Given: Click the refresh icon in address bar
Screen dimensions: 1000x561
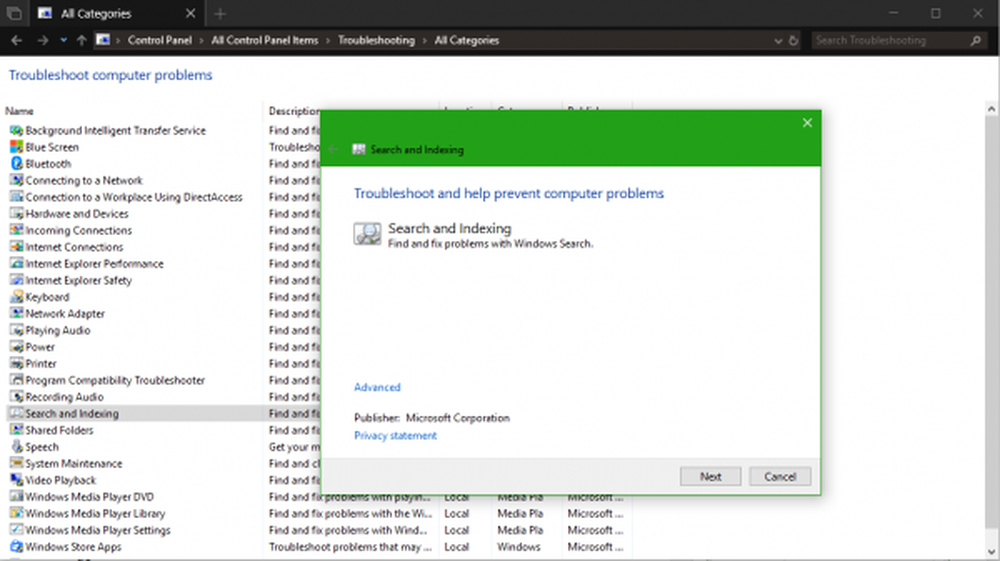Looking at the screenshot, I should coord(794,41).
